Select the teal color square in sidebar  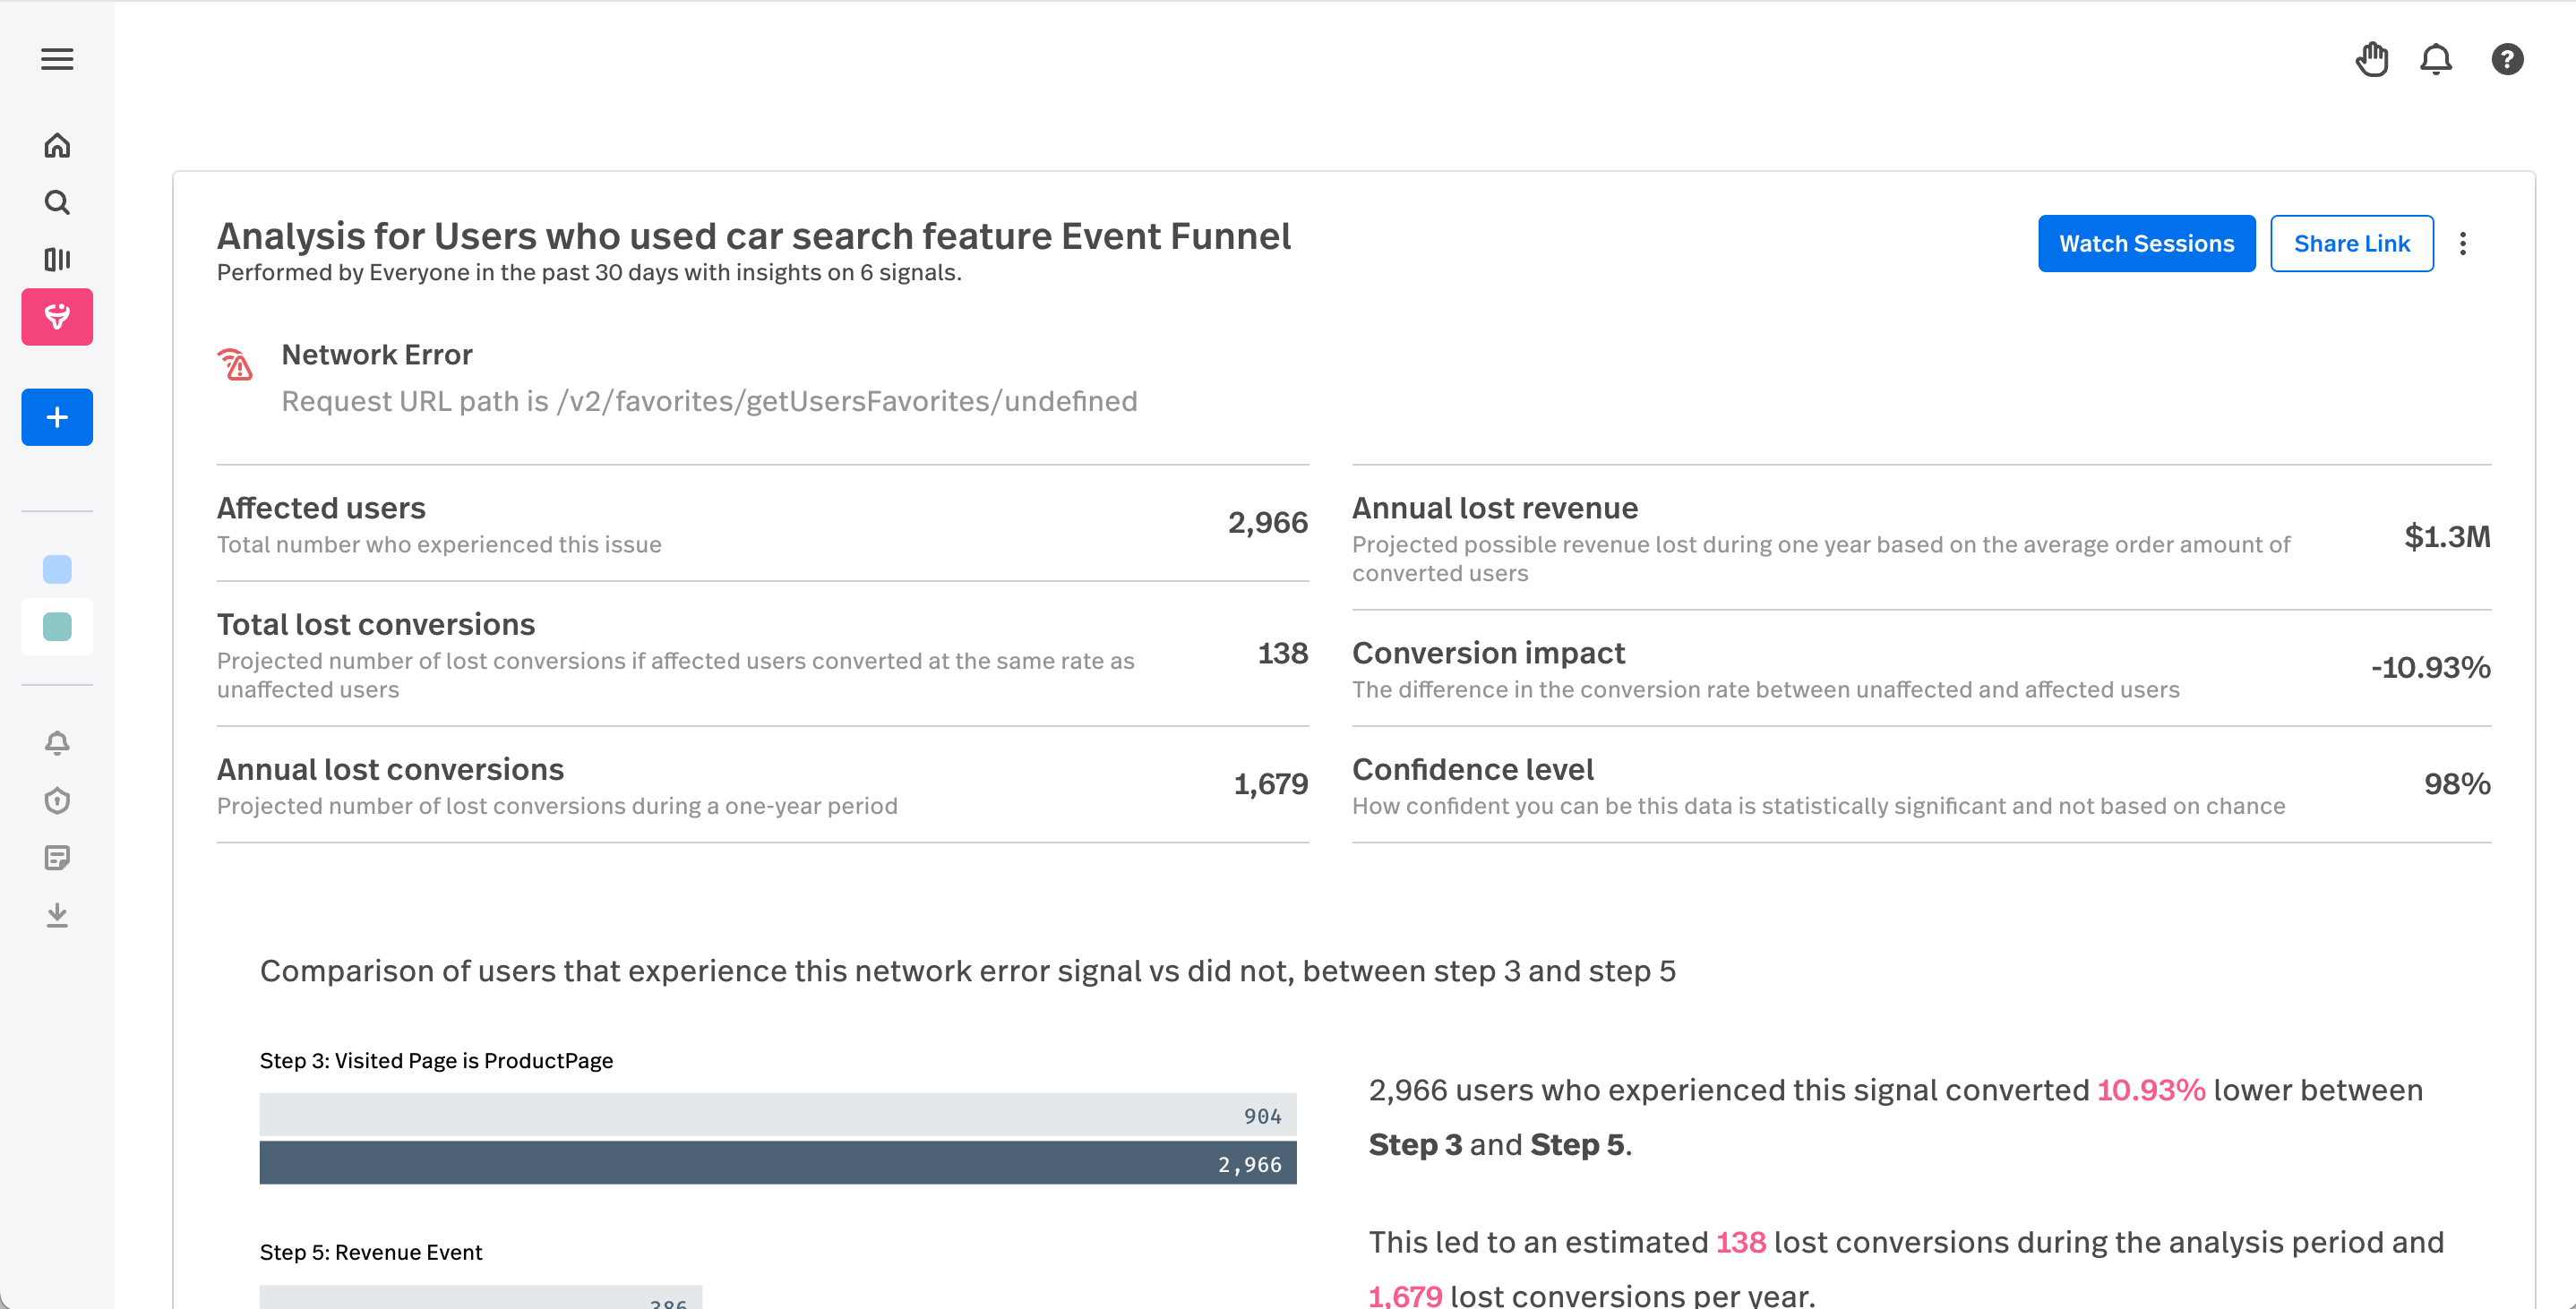click(57, 627)
